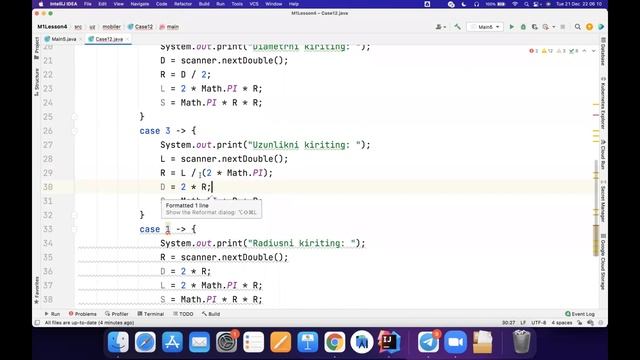Open Problems tool window at bottom
640x360 pixels.
tap(82, 314)
